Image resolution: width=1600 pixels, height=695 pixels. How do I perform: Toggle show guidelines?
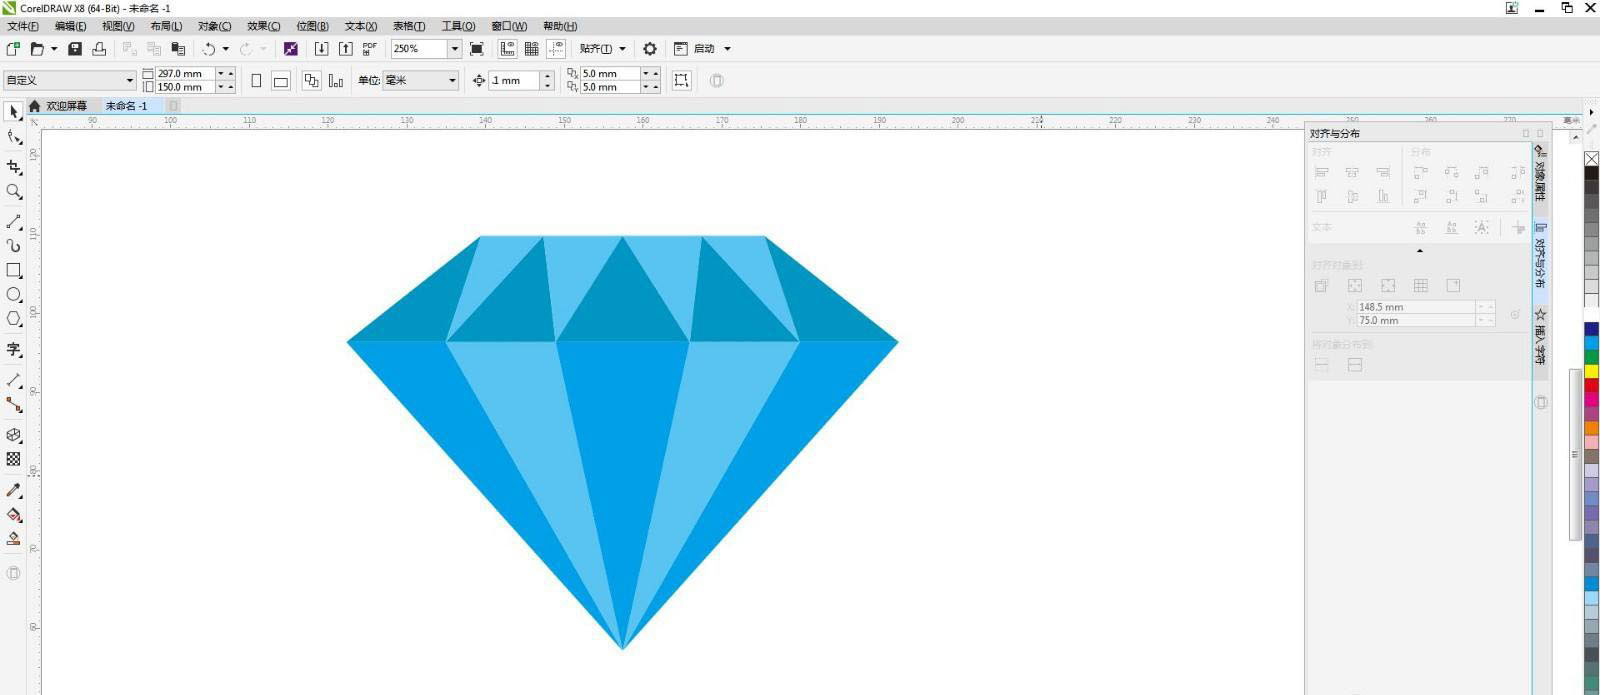coord(556,48)
